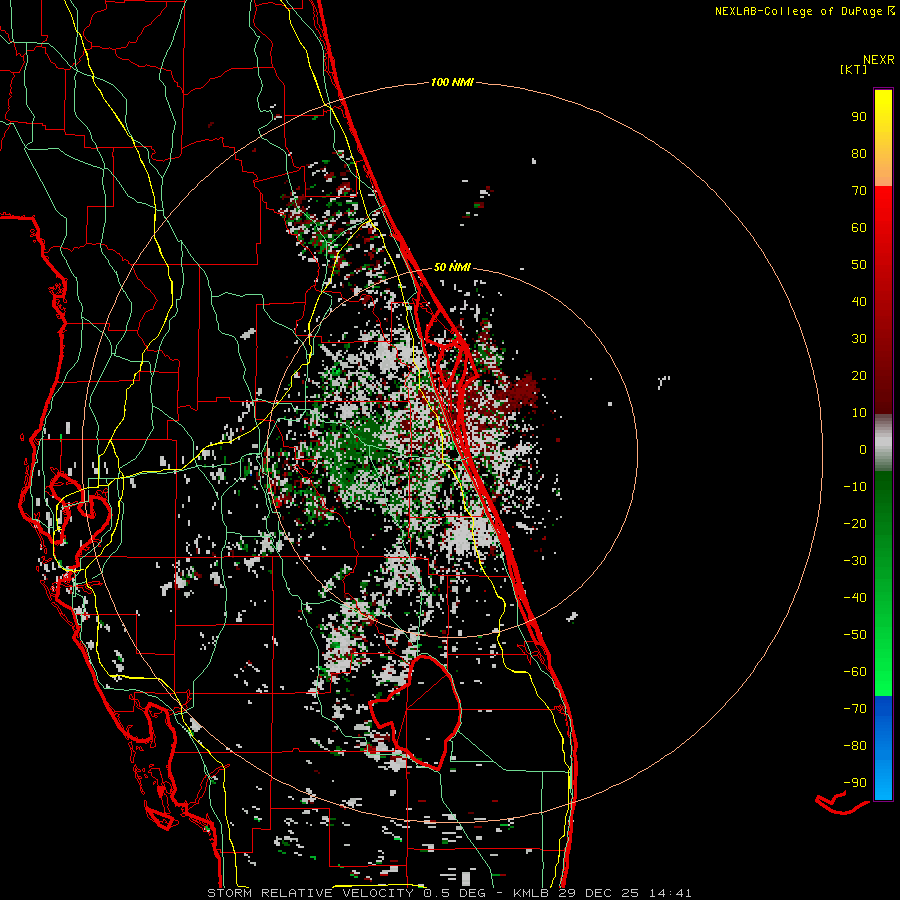Click the 0 value on the color scale
The height and width of the screenshot is (900, 900).
[862, 450]
